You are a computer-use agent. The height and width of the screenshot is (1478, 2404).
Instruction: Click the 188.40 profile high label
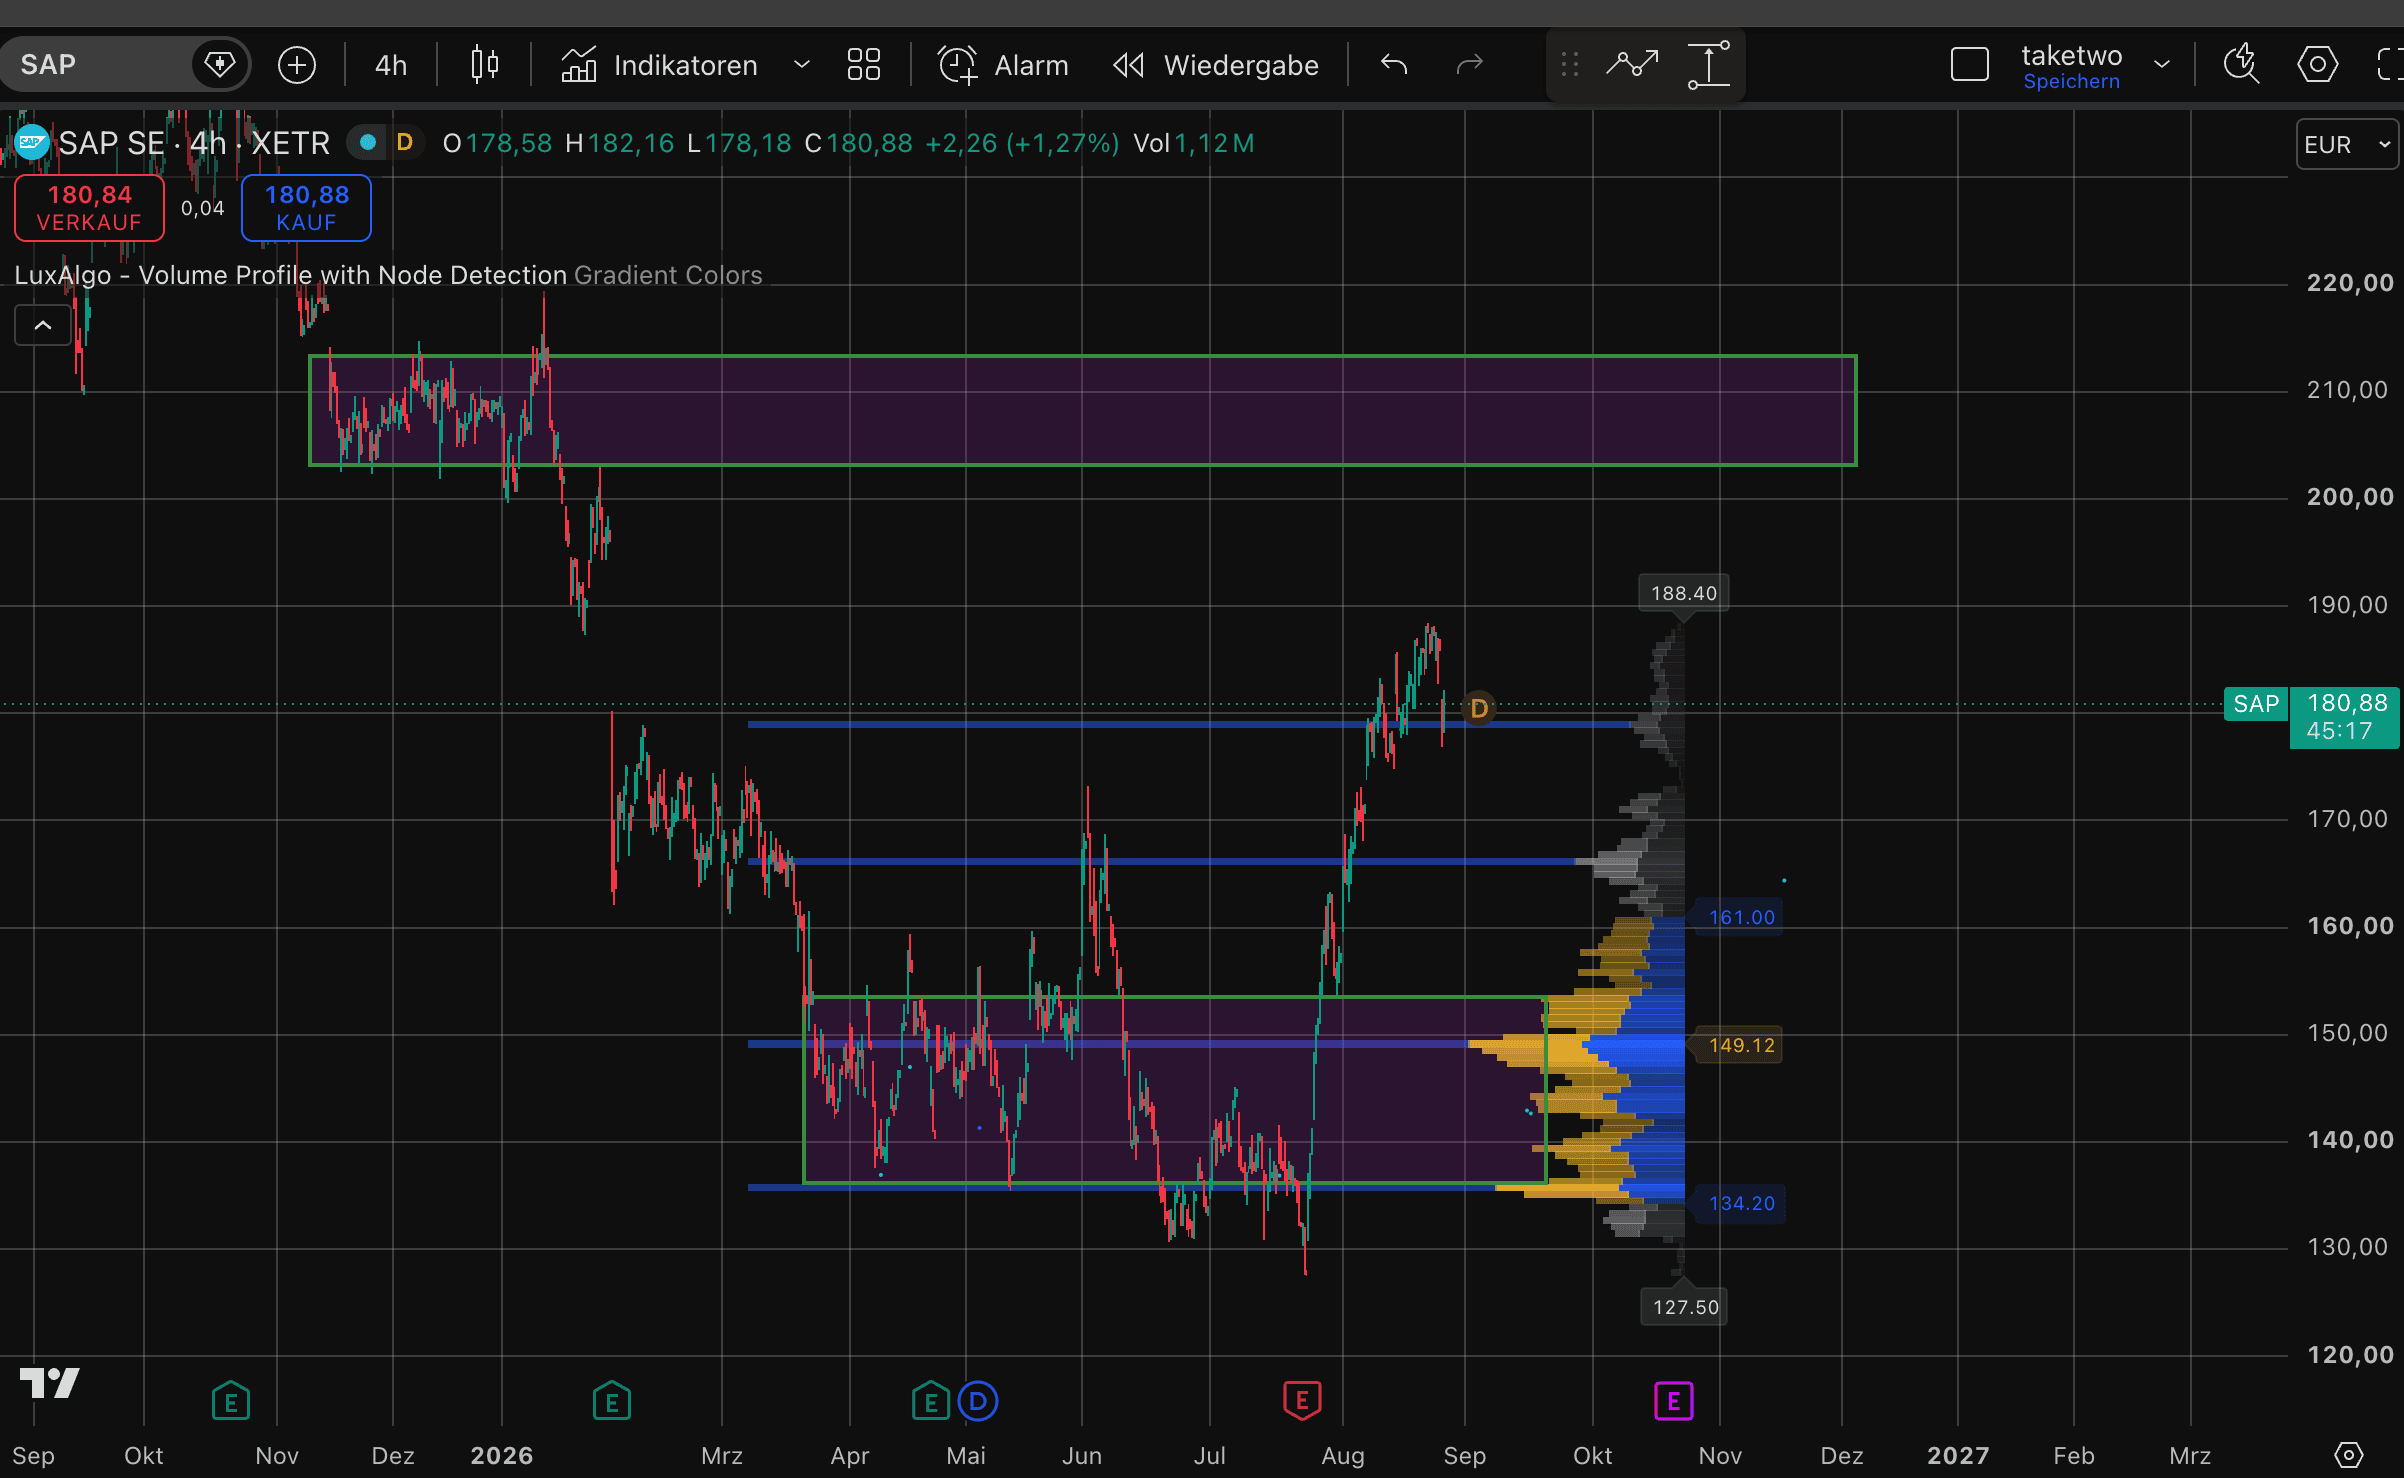[1684, 593]
